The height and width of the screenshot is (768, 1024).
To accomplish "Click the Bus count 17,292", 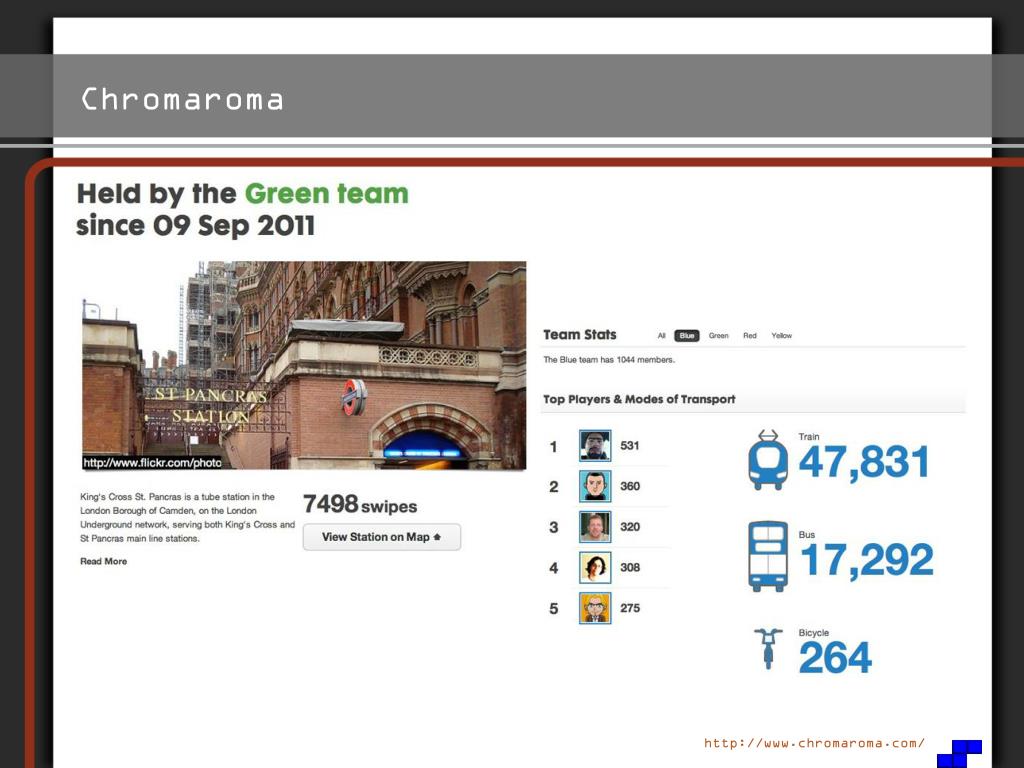I will tap(867, 560).
